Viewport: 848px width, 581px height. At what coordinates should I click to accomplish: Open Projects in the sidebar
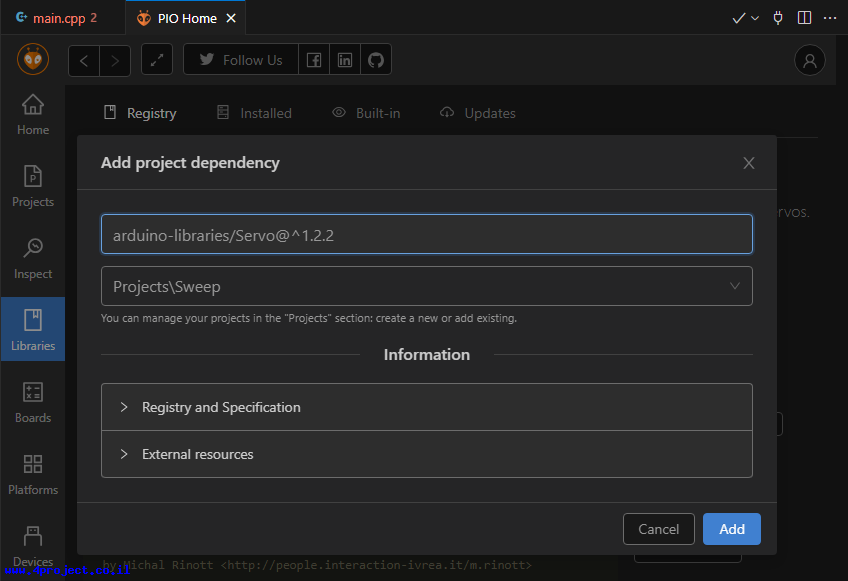(33, 187)
